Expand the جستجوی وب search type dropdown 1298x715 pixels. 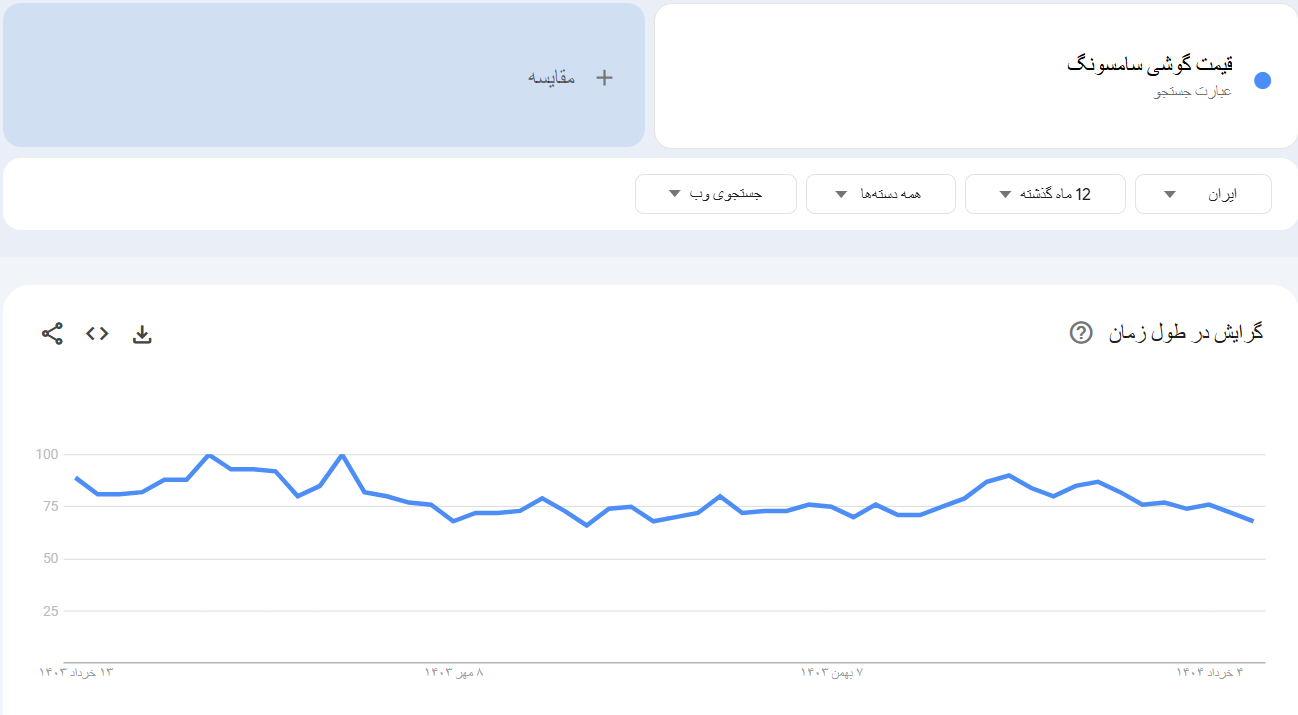(x=715, y=194)
